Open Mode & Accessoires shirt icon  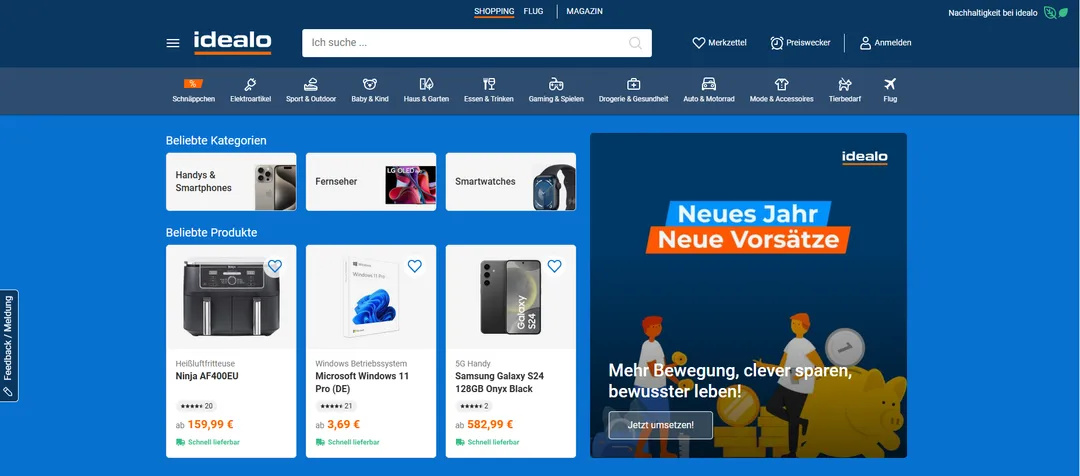[781, 84]
